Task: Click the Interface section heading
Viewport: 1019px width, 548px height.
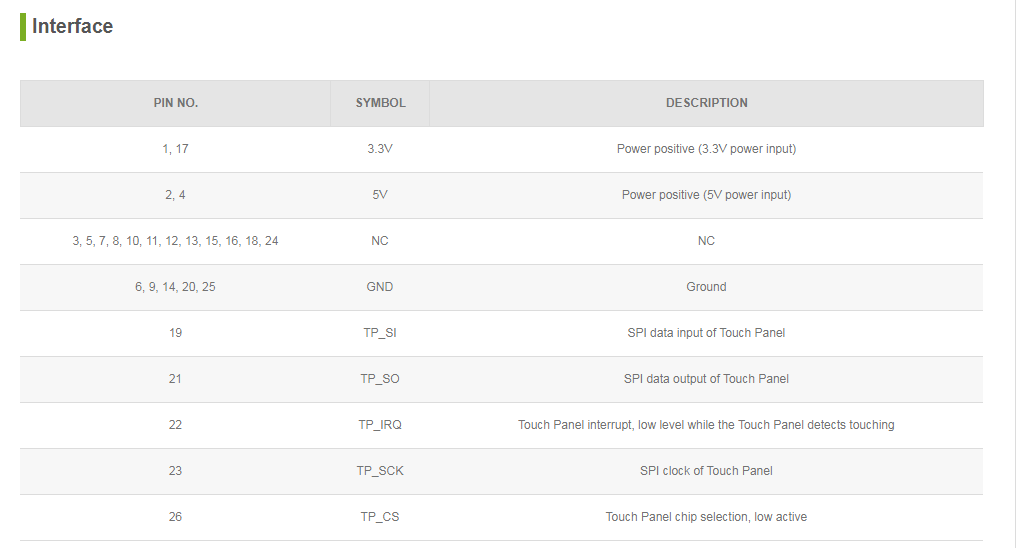Action: 72,27
